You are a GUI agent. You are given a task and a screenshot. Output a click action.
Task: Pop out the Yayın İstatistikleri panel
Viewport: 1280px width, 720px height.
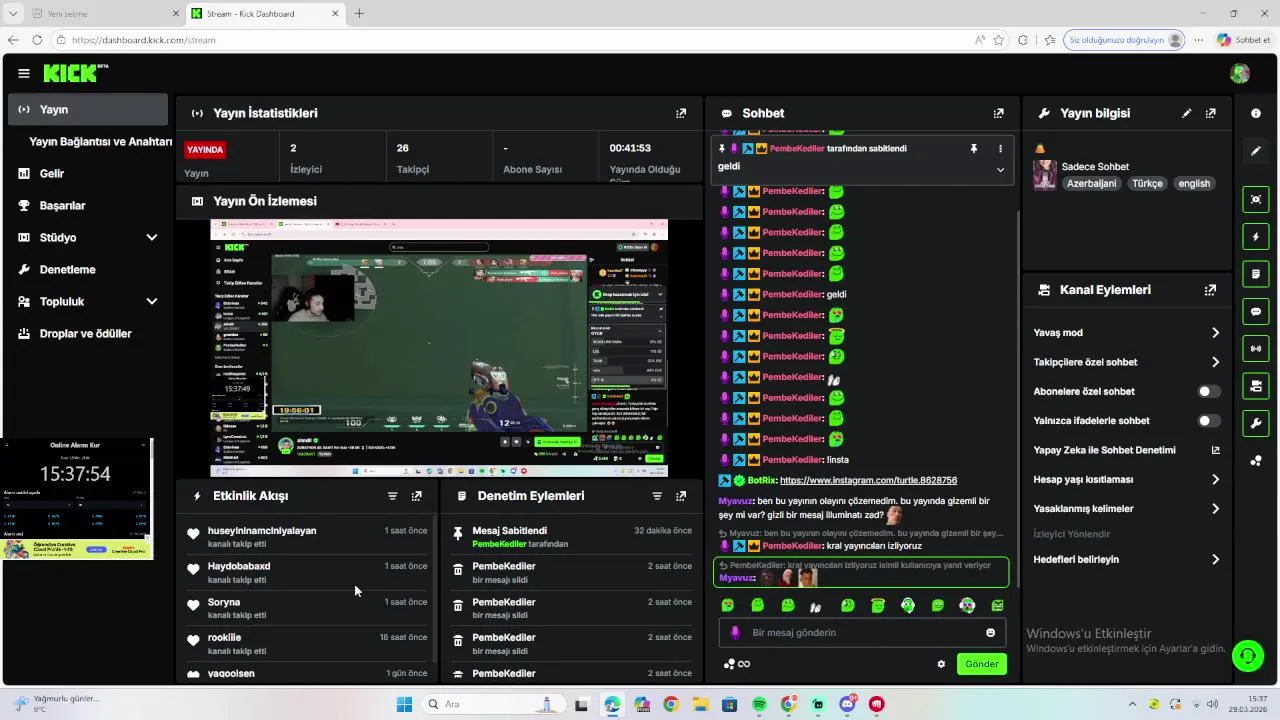click(x=681, y=113)
